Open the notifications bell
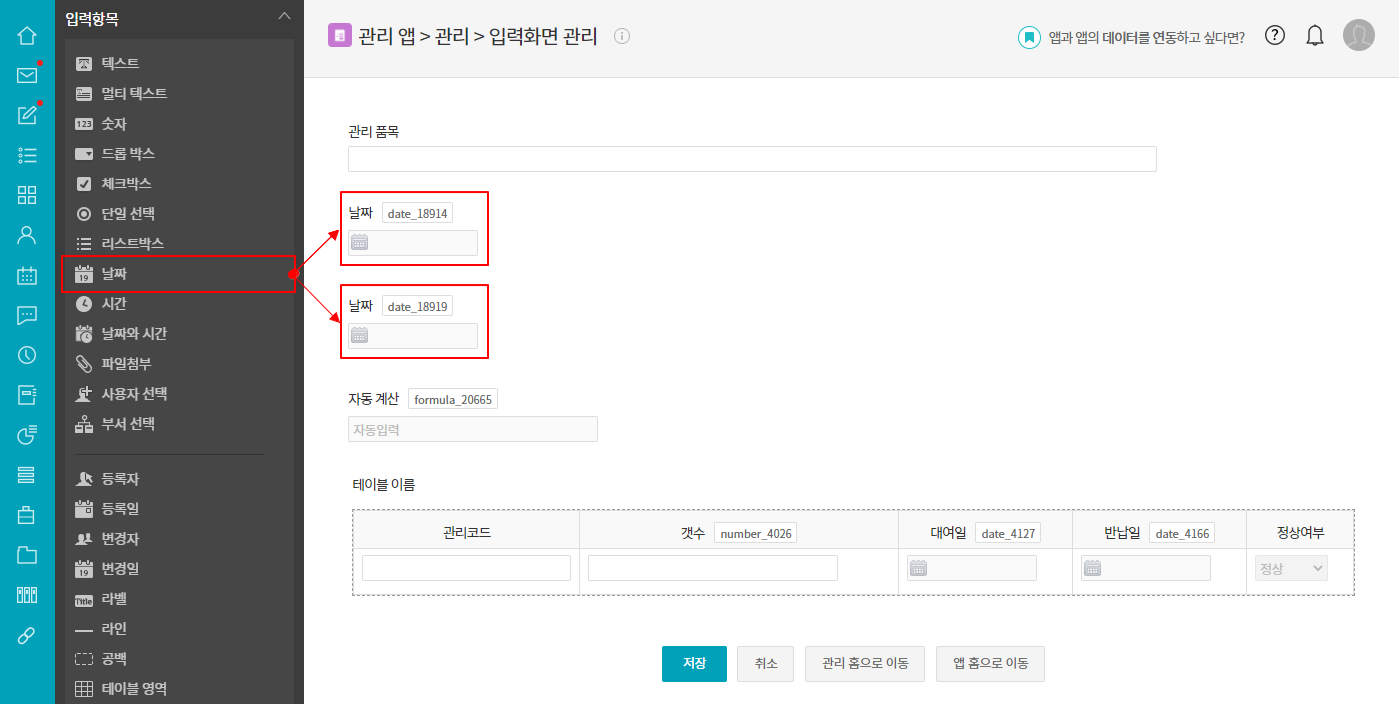The width and height of the screenshot is (1399, 704). pos(1315,36)
